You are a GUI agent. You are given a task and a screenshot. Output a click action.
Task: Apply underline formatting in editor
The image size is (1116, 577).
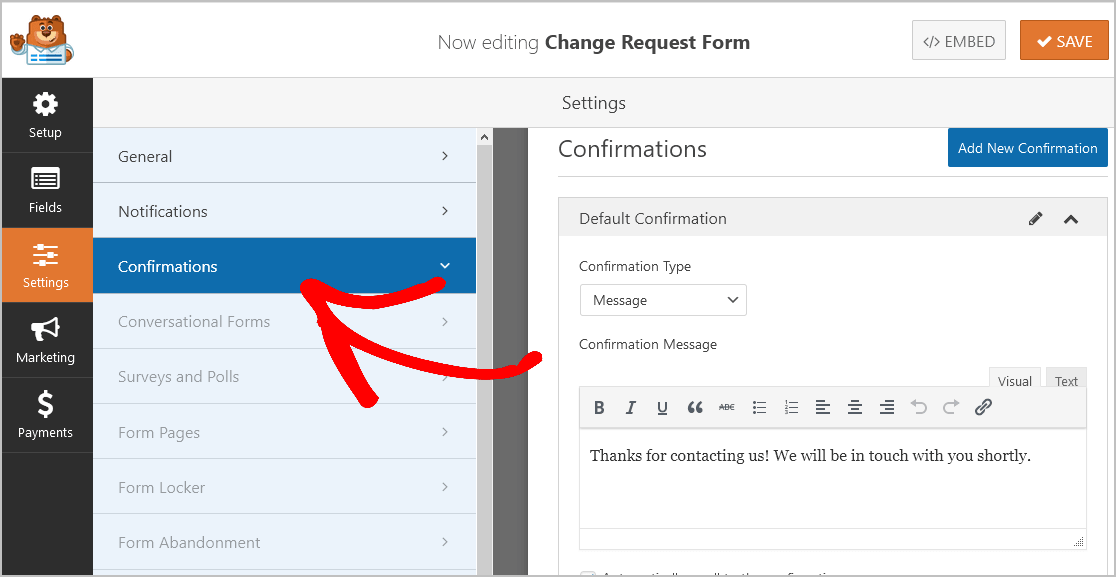point(662,408)
